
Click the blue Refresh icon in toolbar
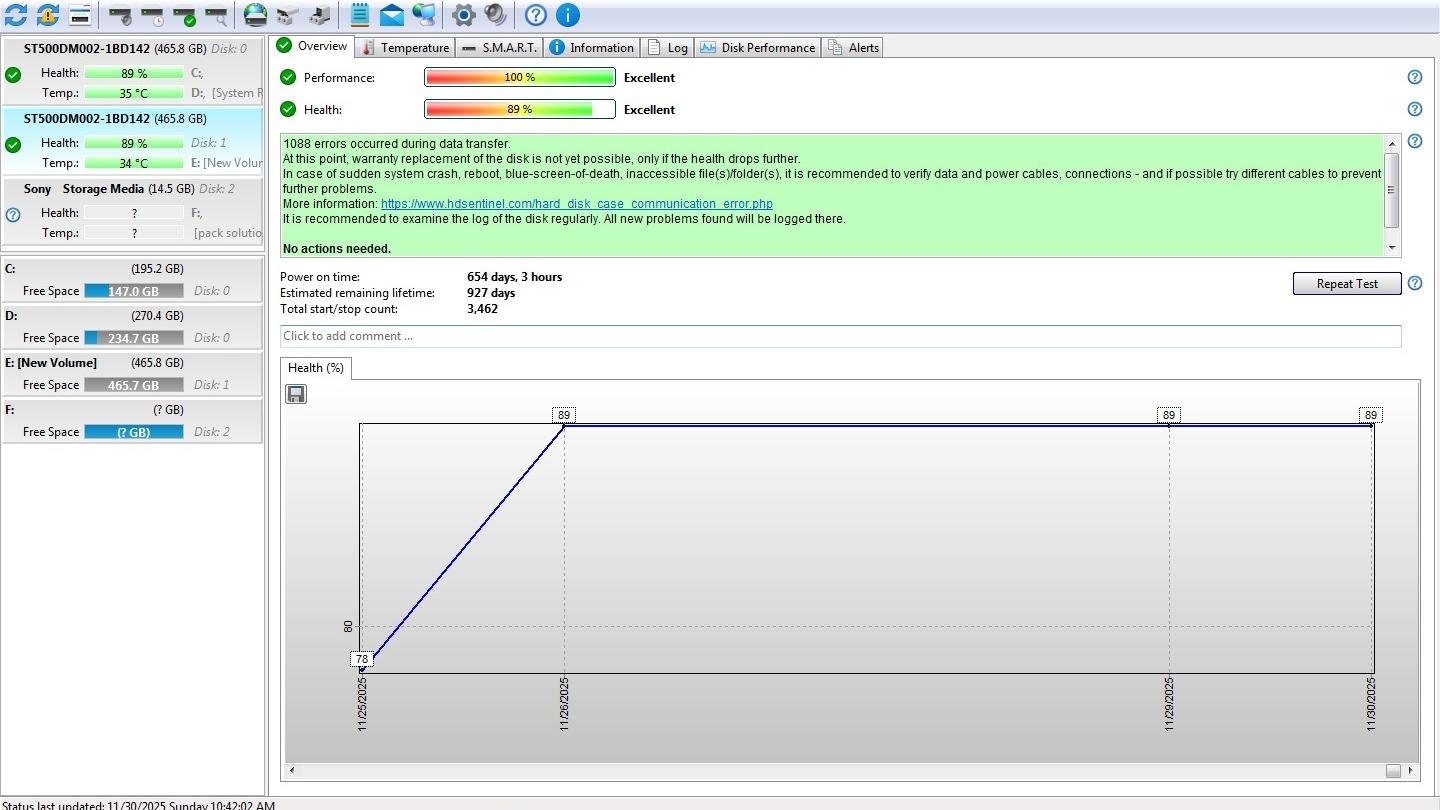(16, 15)
